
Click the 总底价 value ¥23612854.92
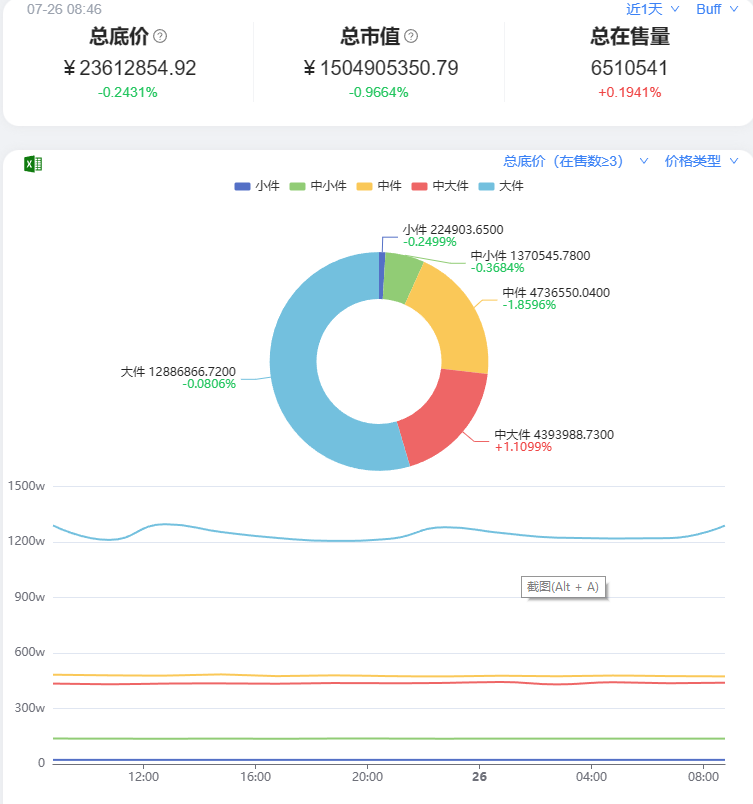(130, 68)
